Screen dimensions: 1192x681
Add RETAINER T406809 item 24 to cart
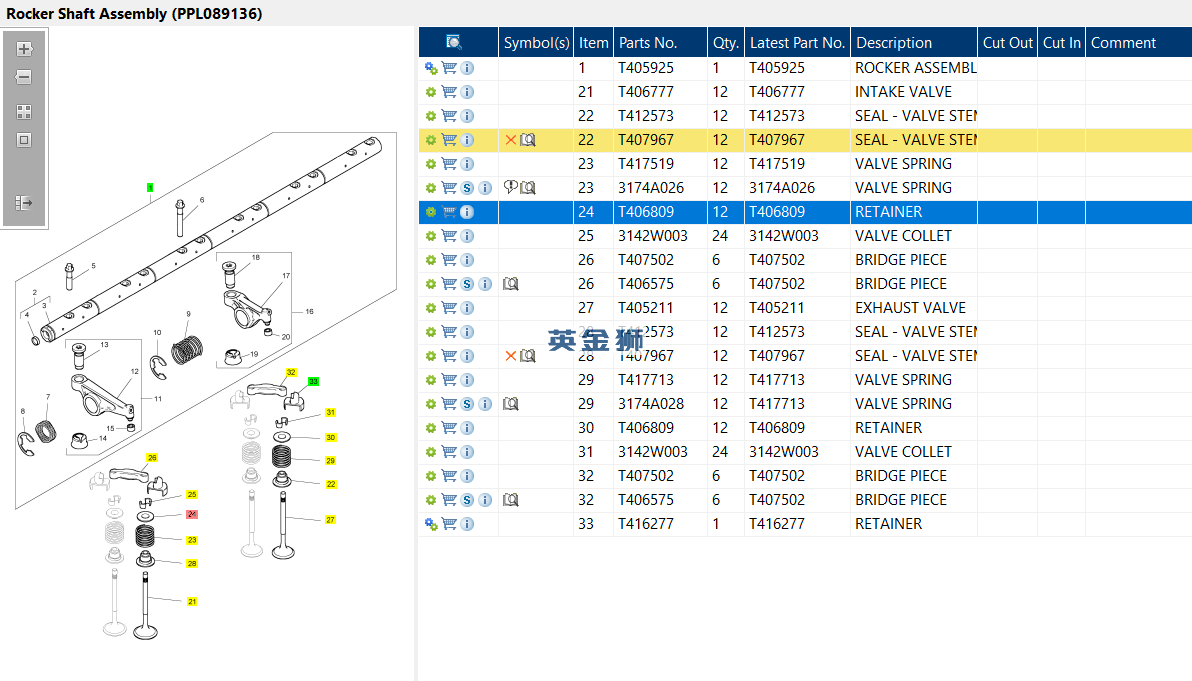449,212
